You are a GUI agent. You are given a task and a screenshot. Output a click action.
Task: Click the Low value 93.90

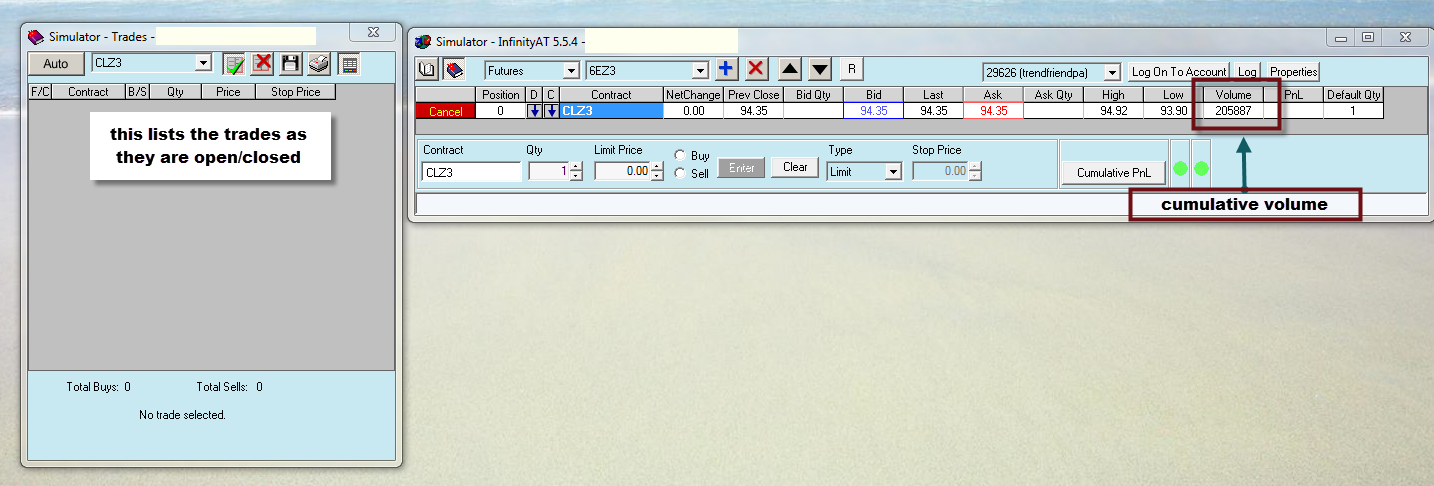click(x=1173, y=111)
